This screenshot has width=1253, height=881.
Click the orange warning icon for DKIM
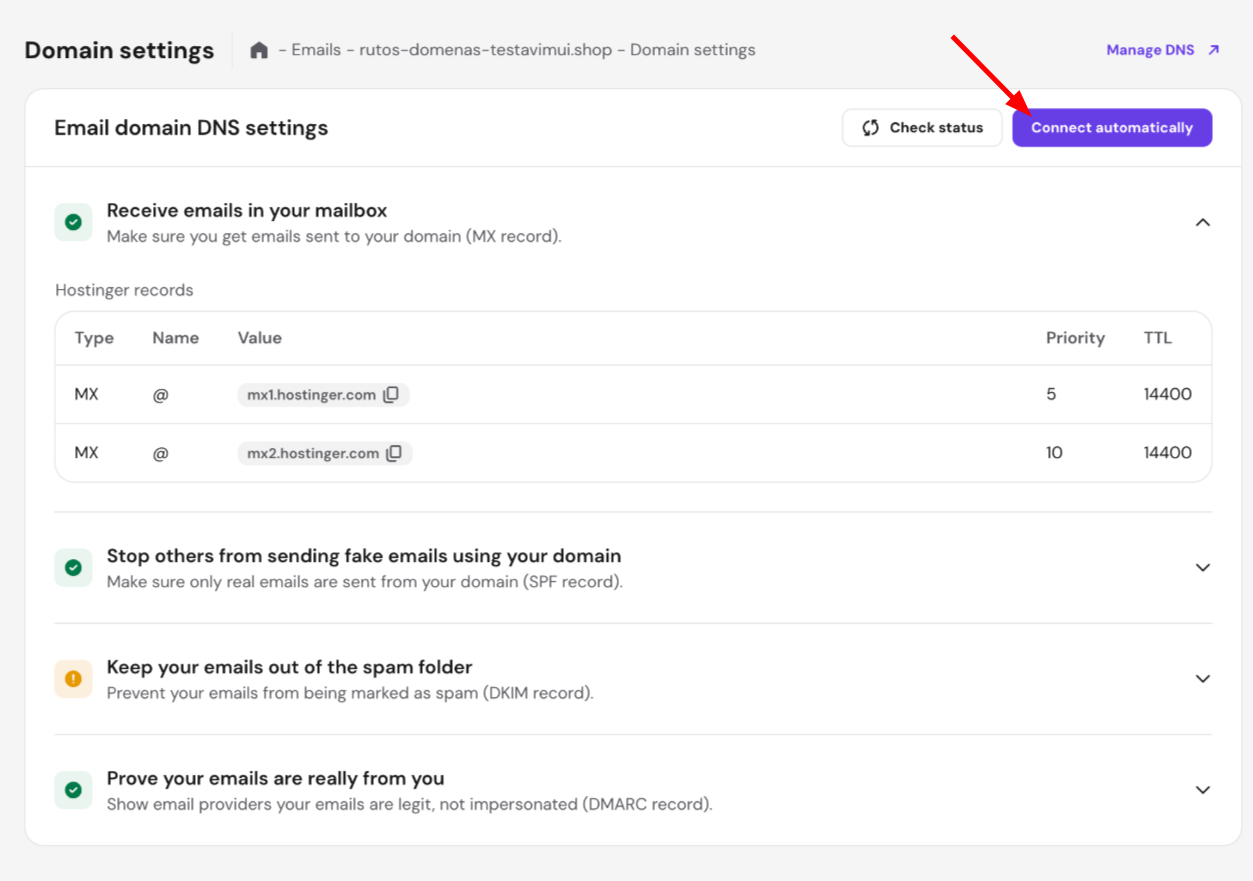coord(73,679)
